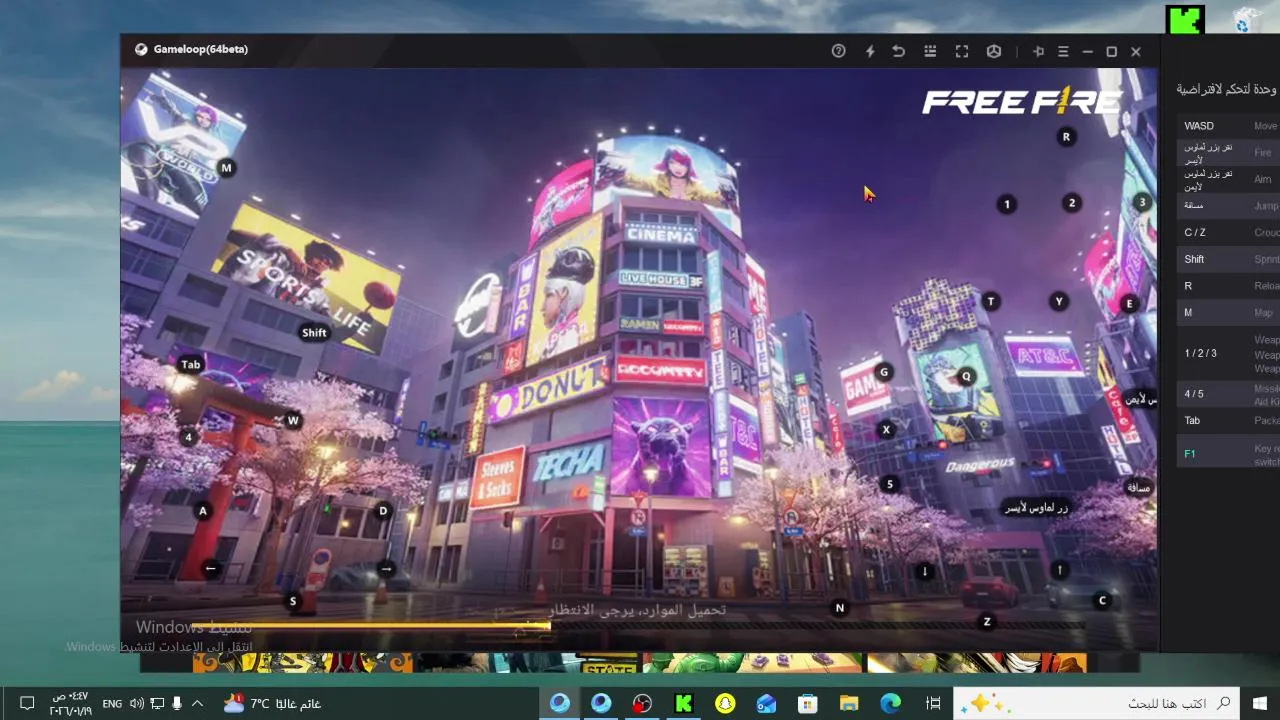This screenshot has height=720, width=1280.
Task: Select the Tab key overlay on the game
Action: (190, 364)
